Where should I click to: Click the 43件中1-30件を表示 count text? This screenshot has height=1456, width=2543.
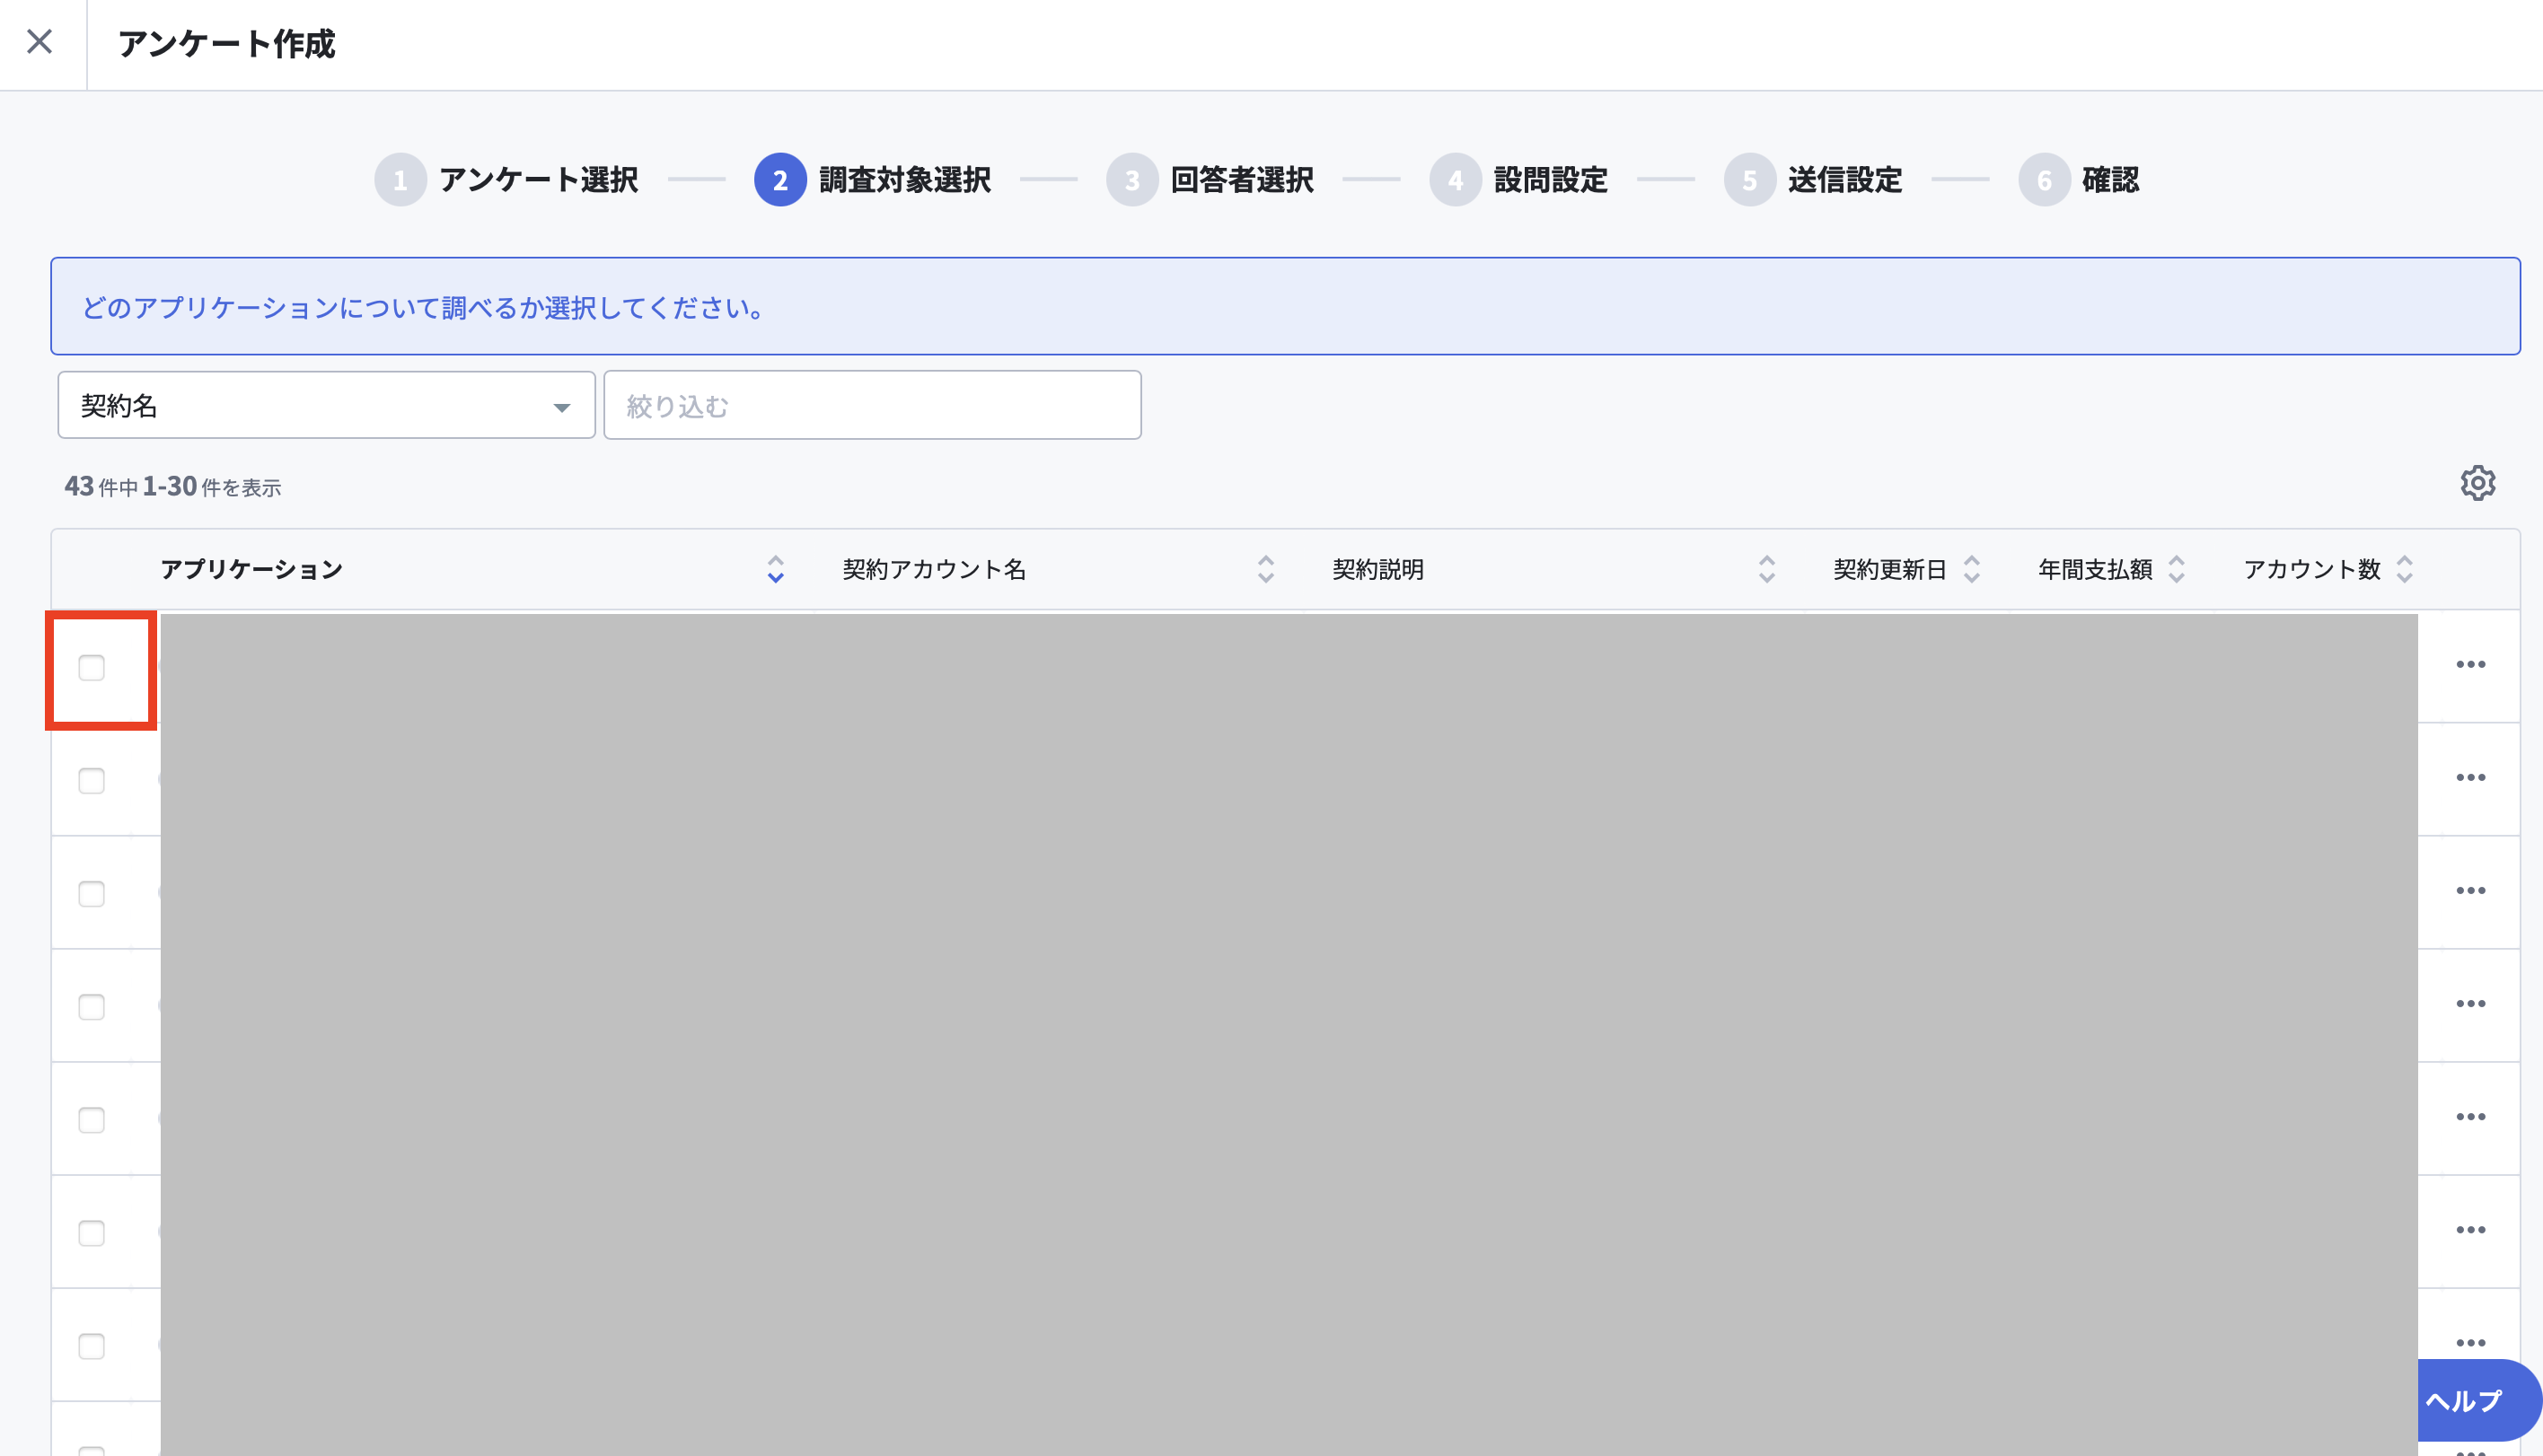click(x=173, y=487)
